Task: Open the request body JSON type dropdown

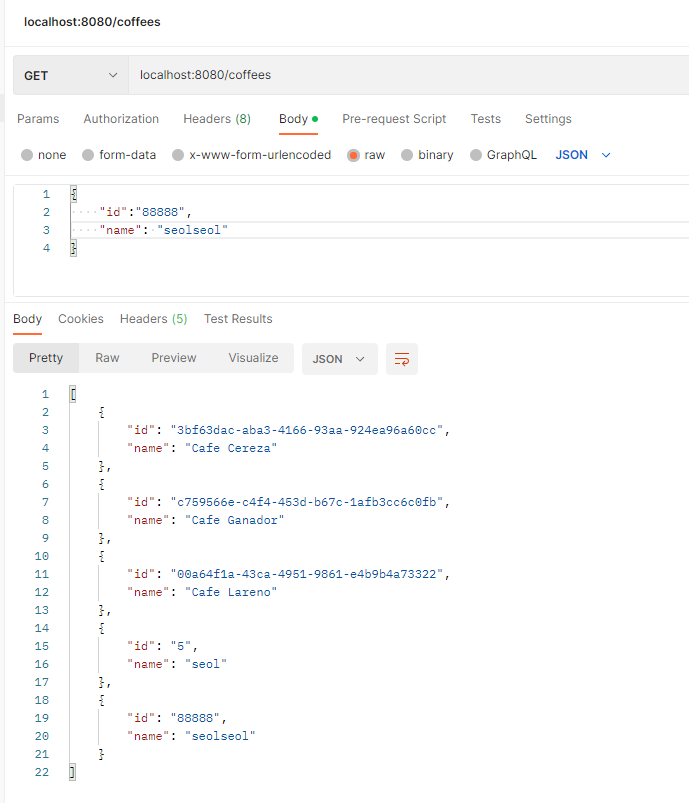Action: click(583, 155)
